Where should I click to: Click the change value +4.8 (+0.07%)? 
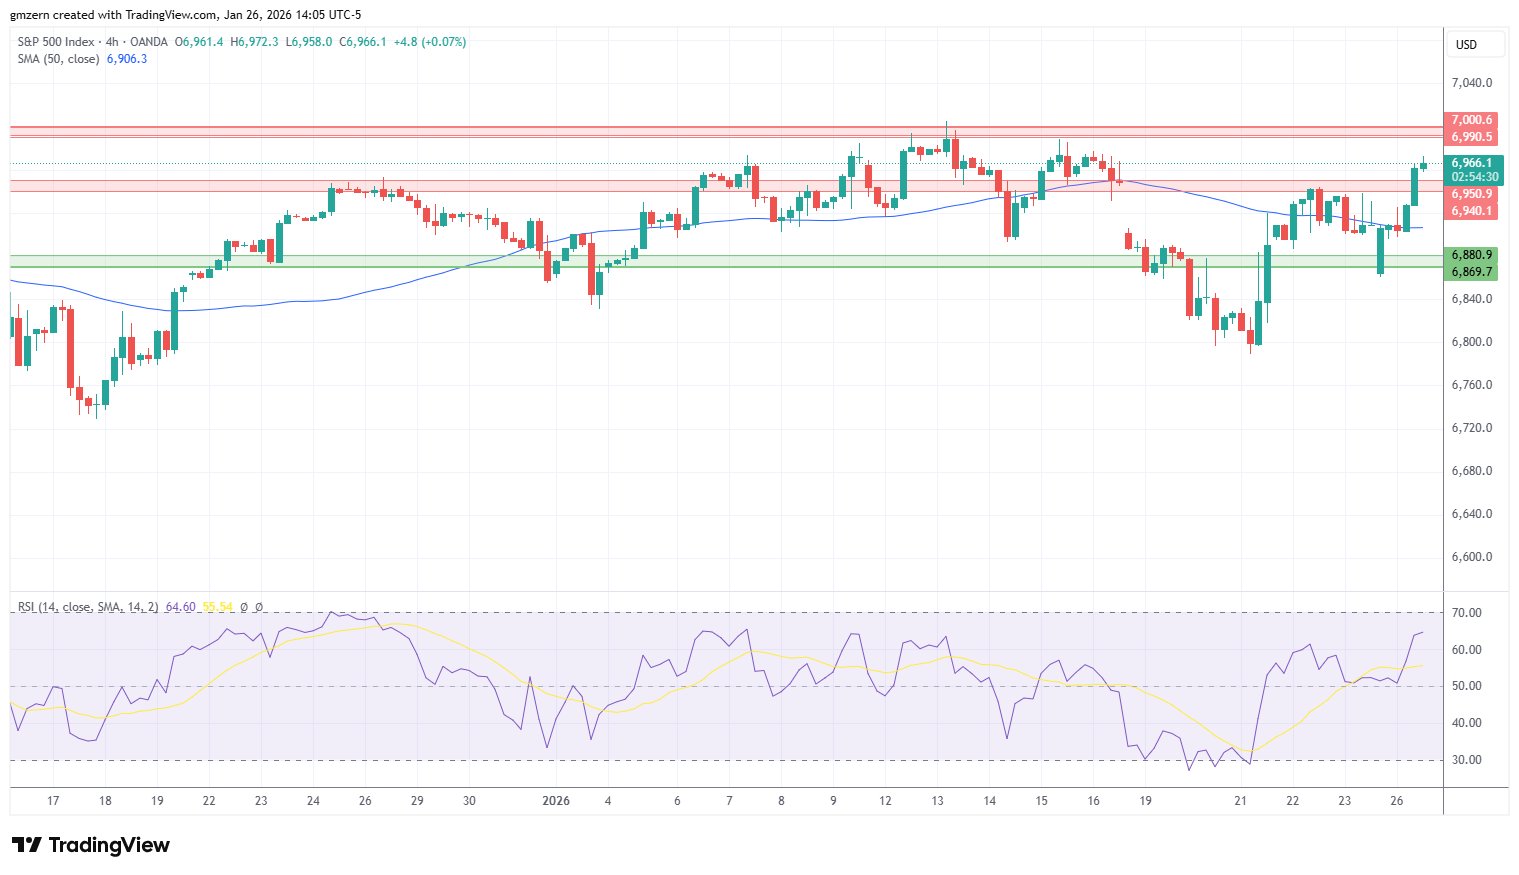tap(430, 42)
